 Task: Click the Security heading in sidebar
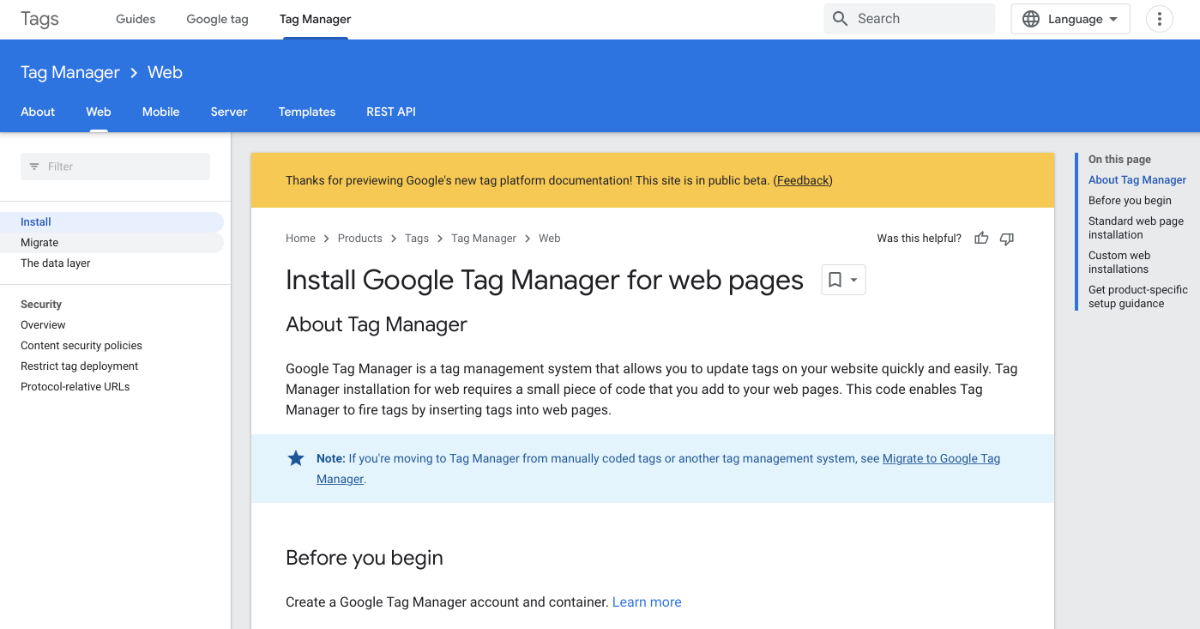click(x=41, y=304)
